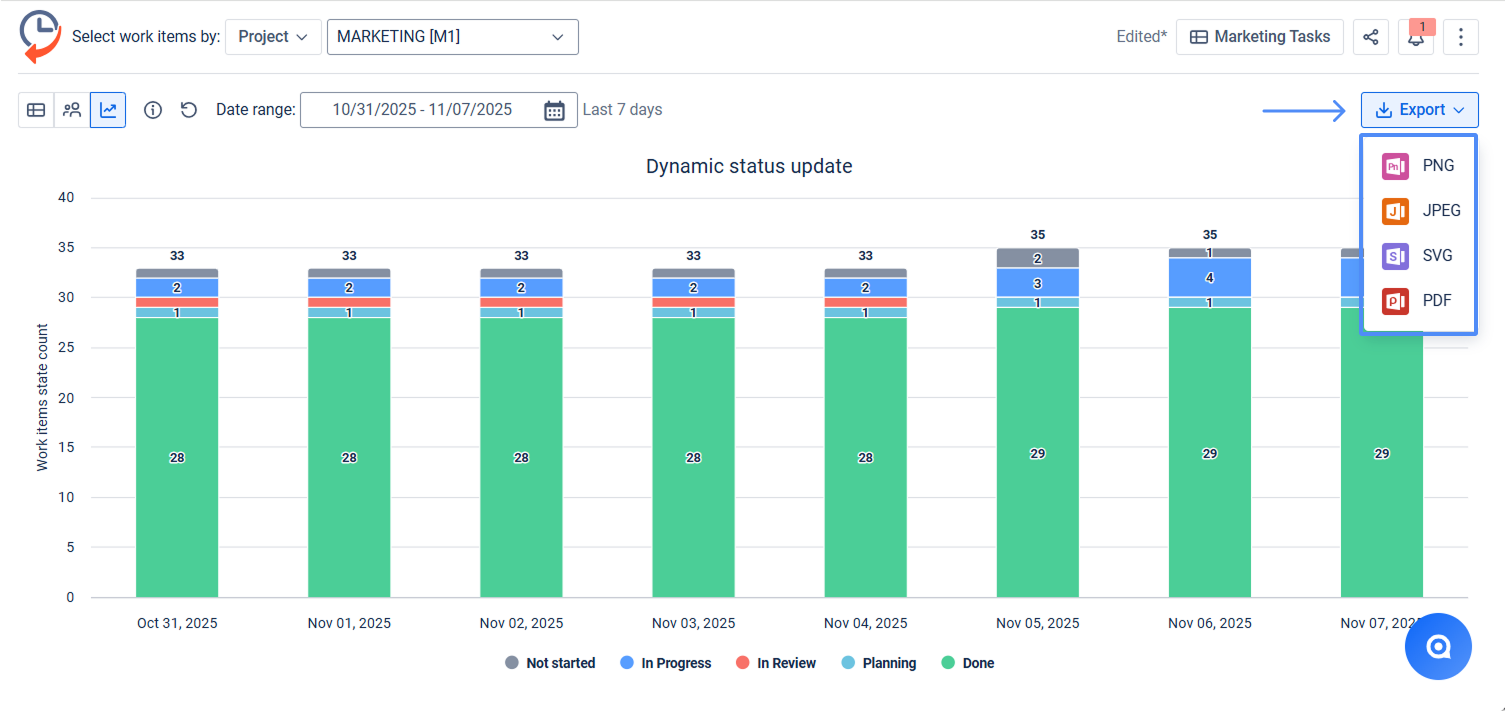Viewport: 1505px width, 711px height.
Task: Open the notifications bell icon
Action: [1416, 37]
